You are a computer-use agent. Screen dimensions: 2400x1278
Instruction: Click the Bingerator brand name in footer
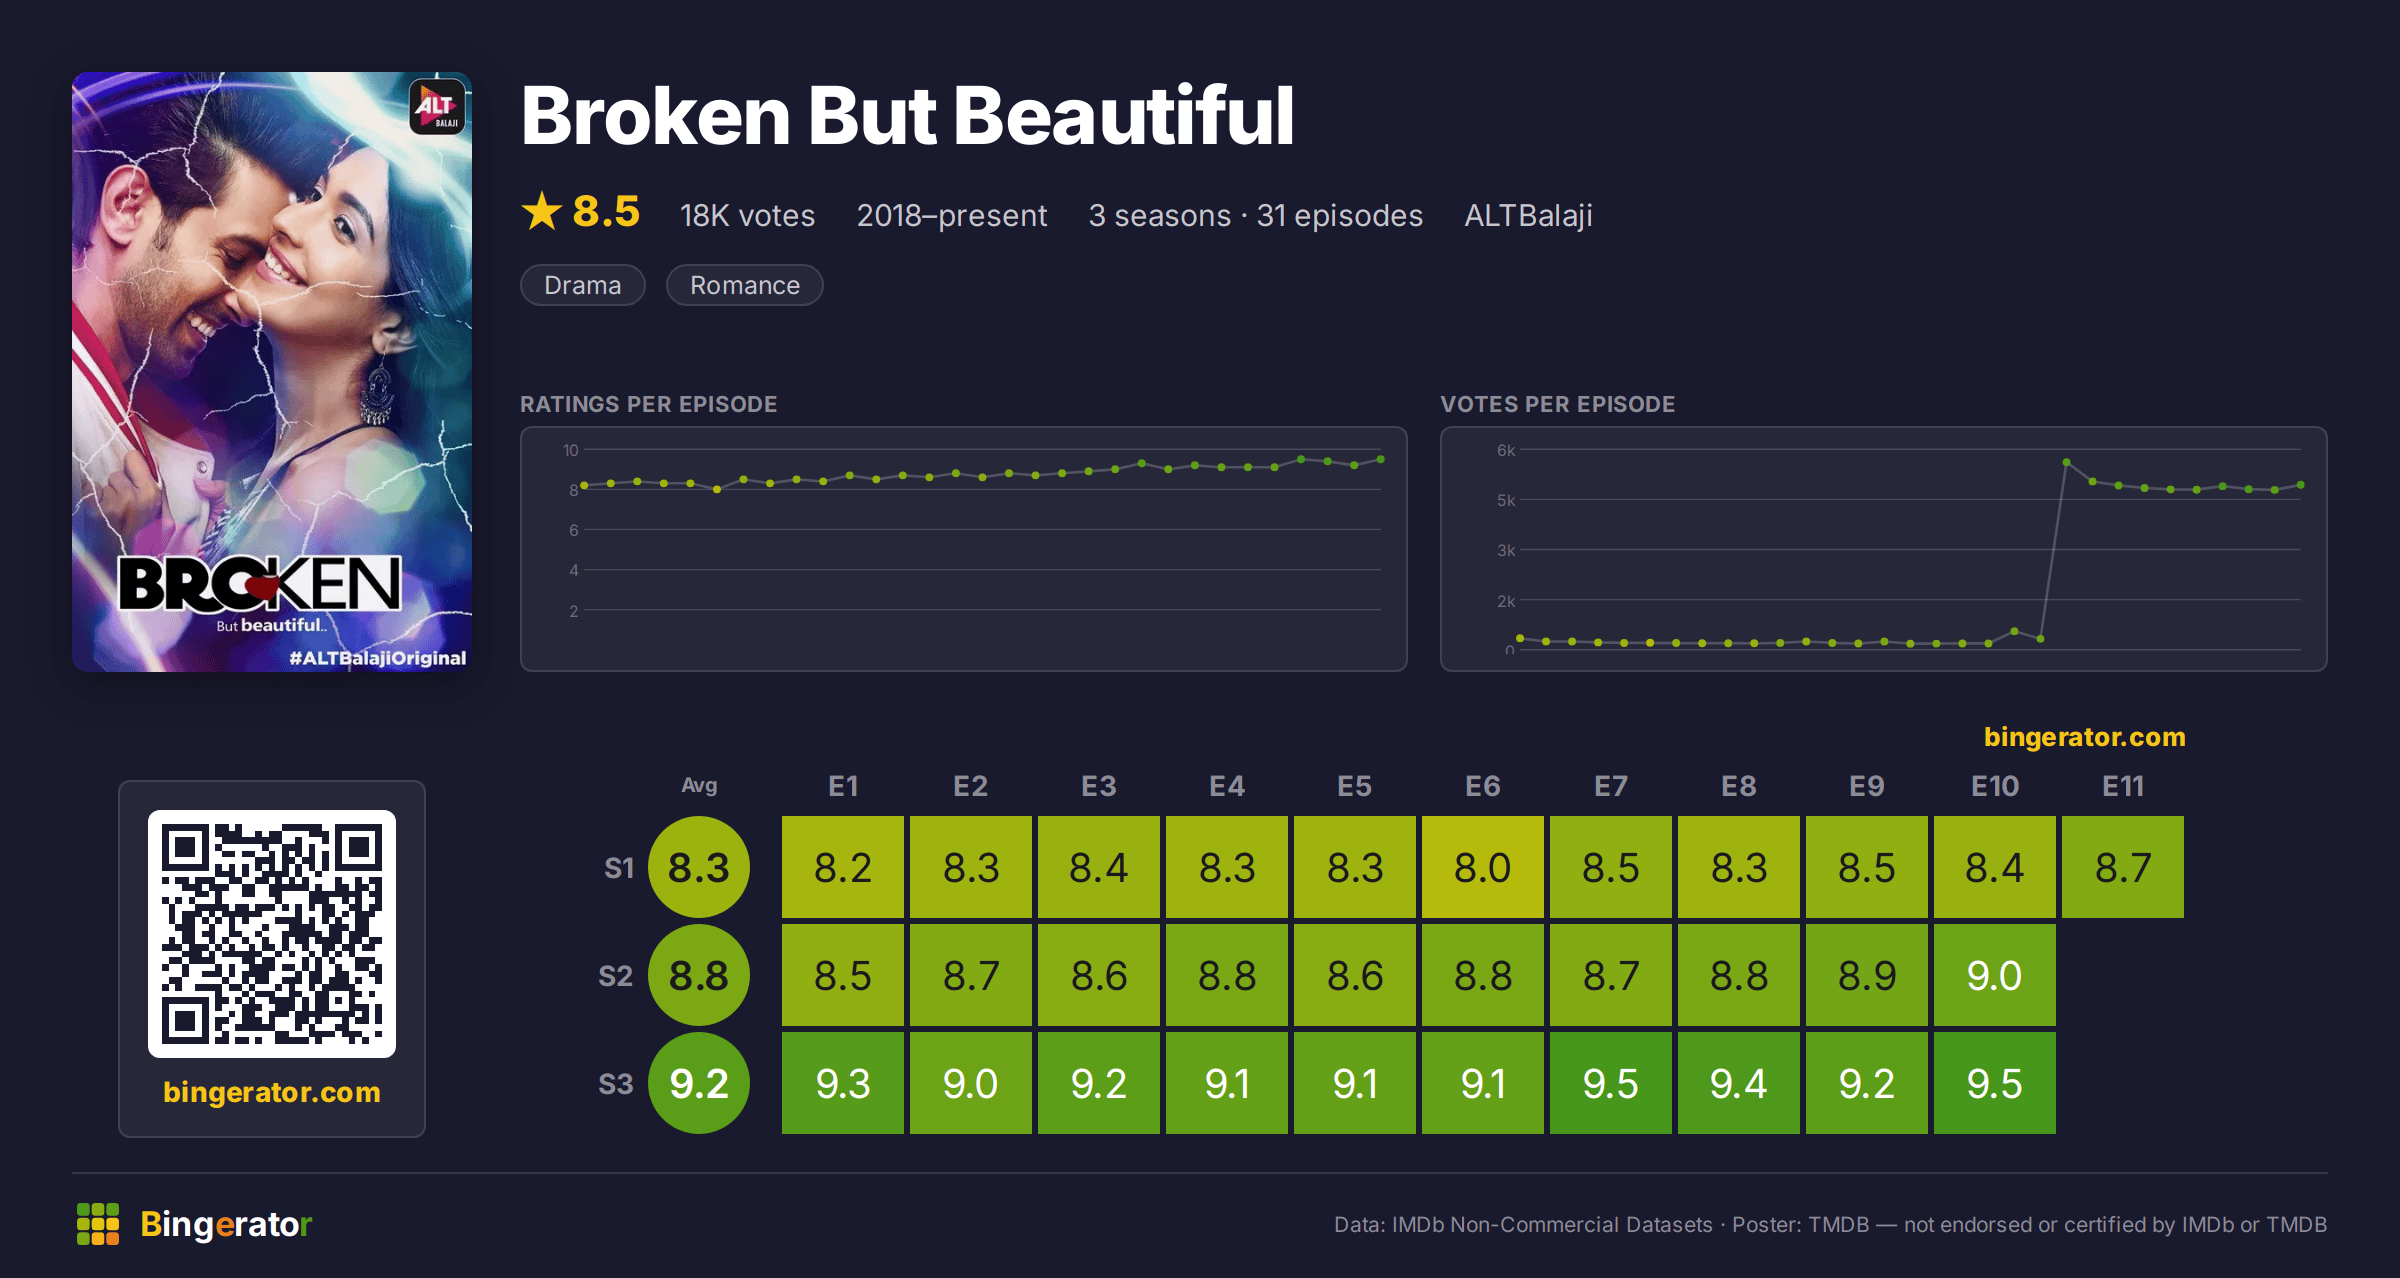tap(226, 1224)
